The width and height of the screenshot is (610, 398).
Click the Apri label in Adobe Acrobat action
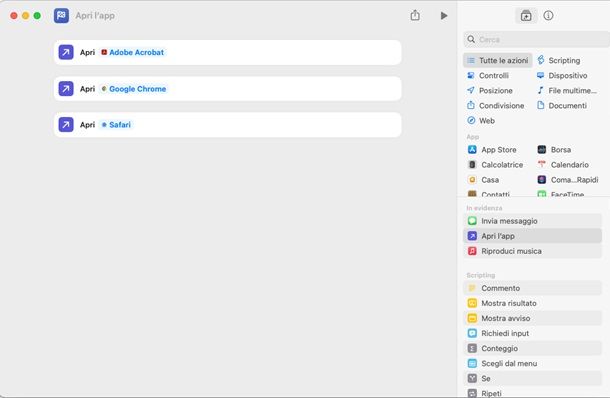(x=88, y=53)
